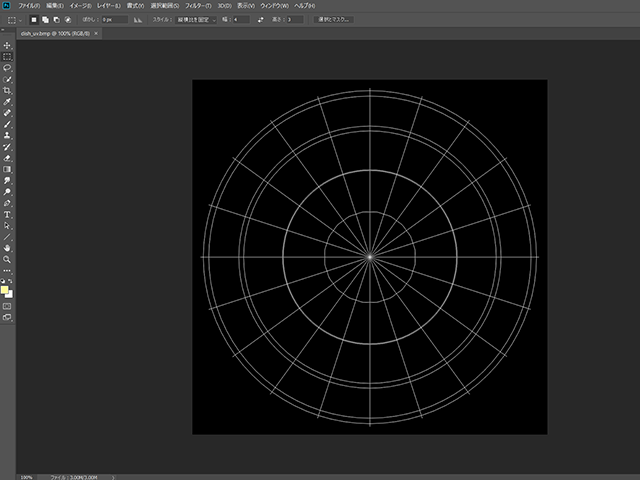Click the Photoshop app icon in menu bar

[x=7, y=6]
